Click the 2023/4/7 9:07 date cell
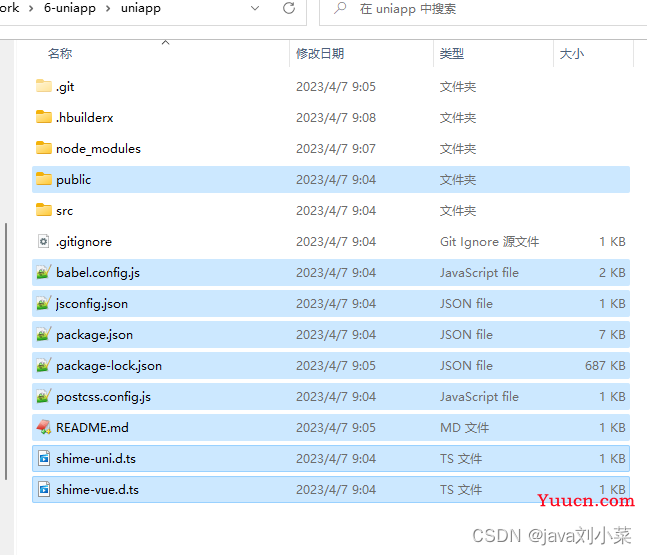The height and width of the screenshot is (555, 647). 336,149
